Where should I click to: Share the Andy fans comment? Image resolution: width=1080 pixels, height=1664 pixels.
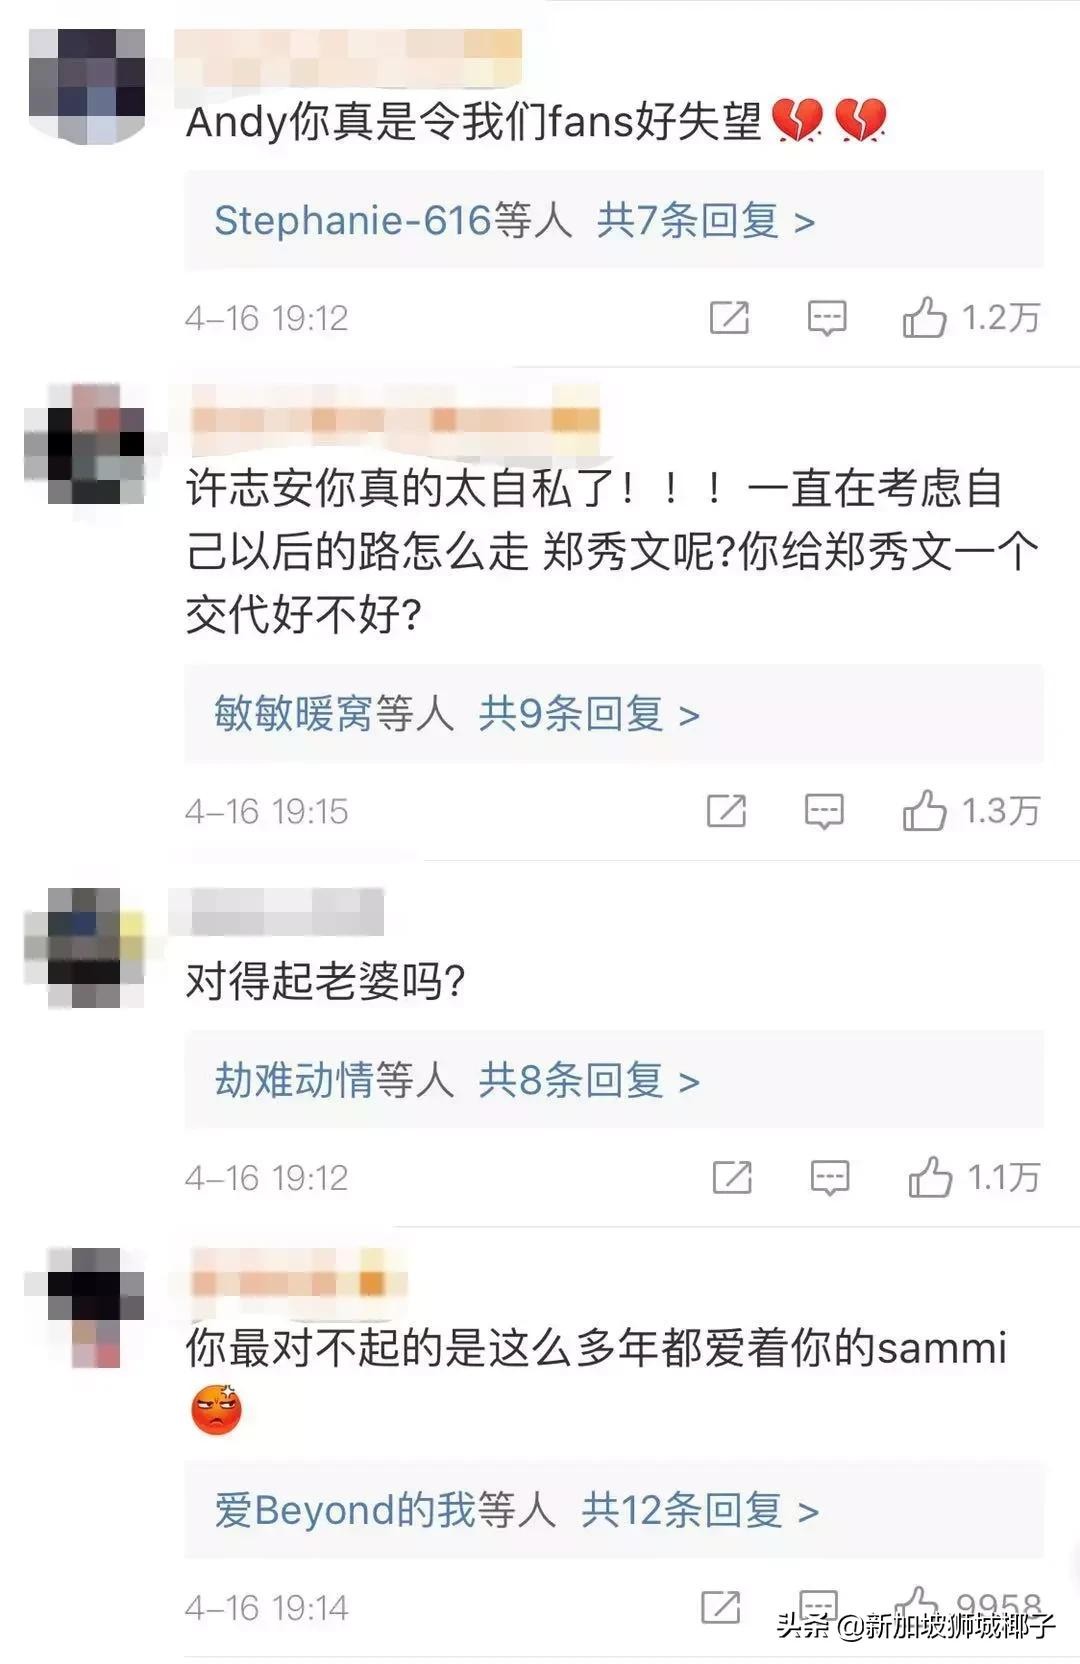729,318
